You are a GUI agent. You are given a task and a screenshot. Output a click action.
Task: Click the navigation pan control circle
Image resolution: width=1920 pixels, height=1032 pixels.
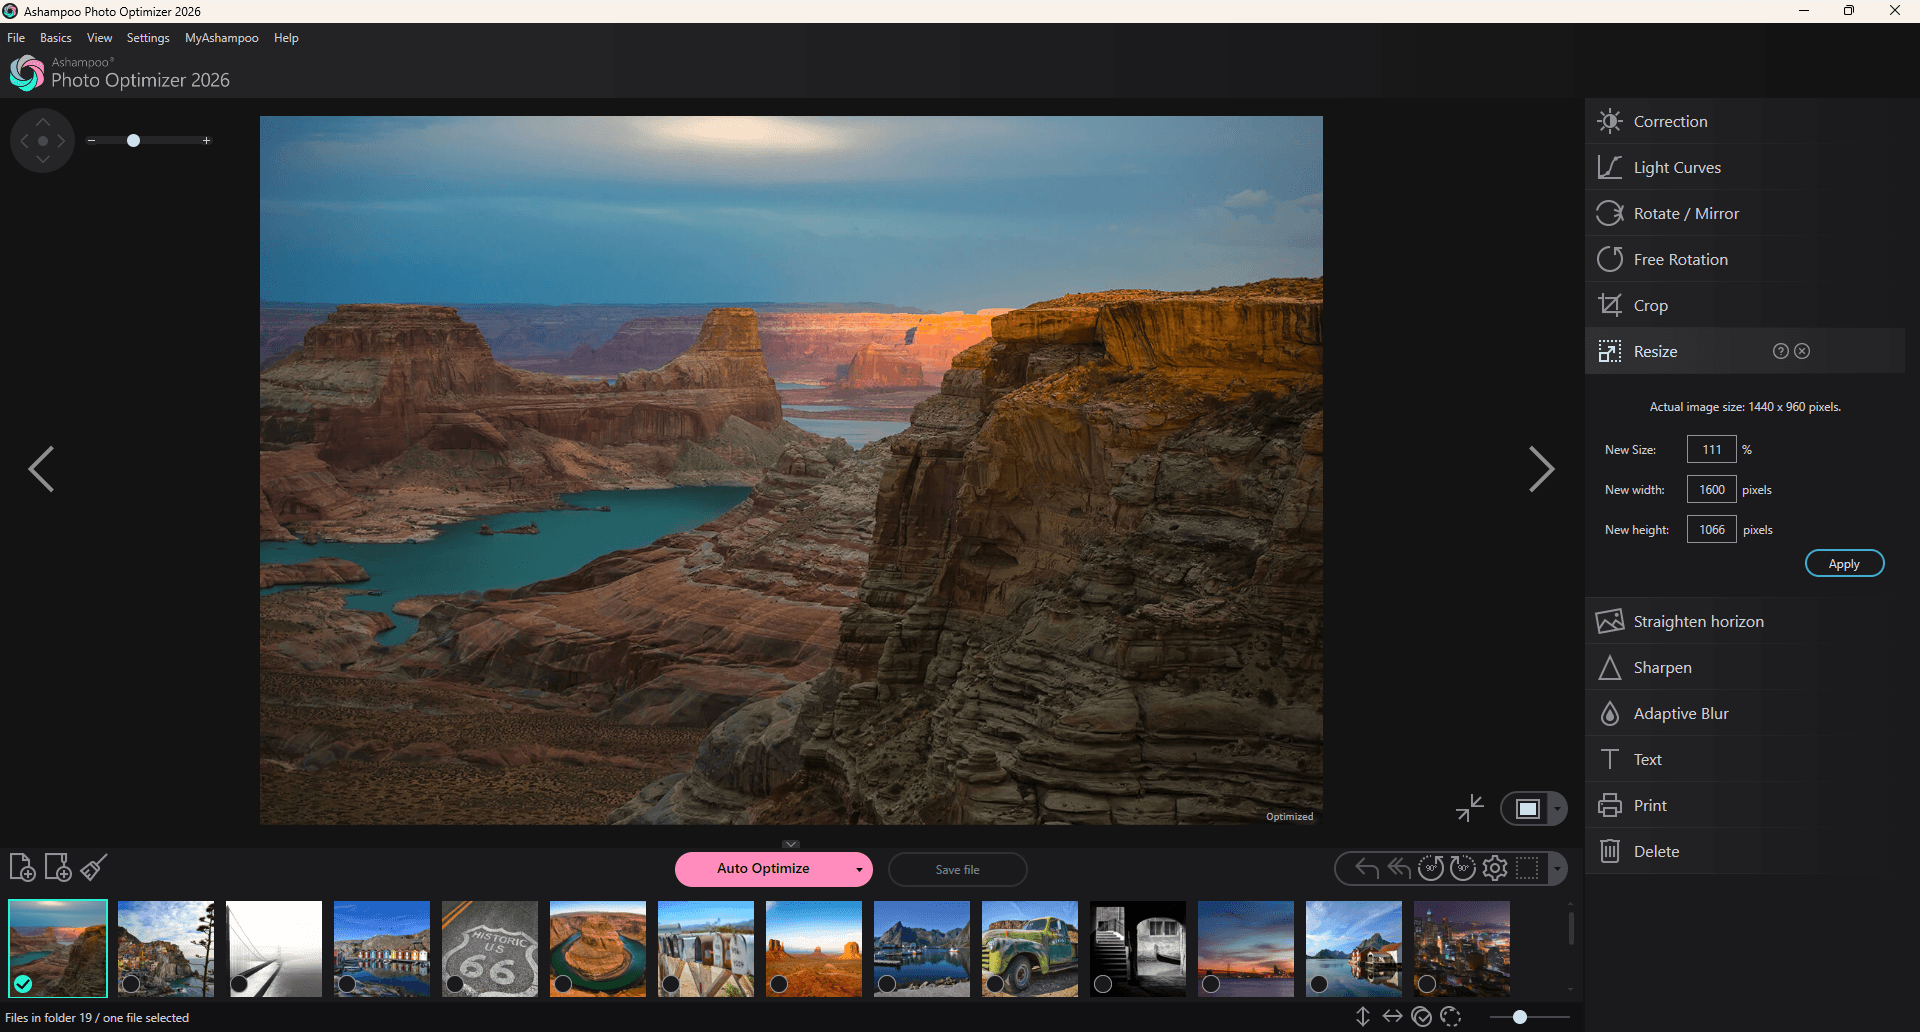[43, 141]
